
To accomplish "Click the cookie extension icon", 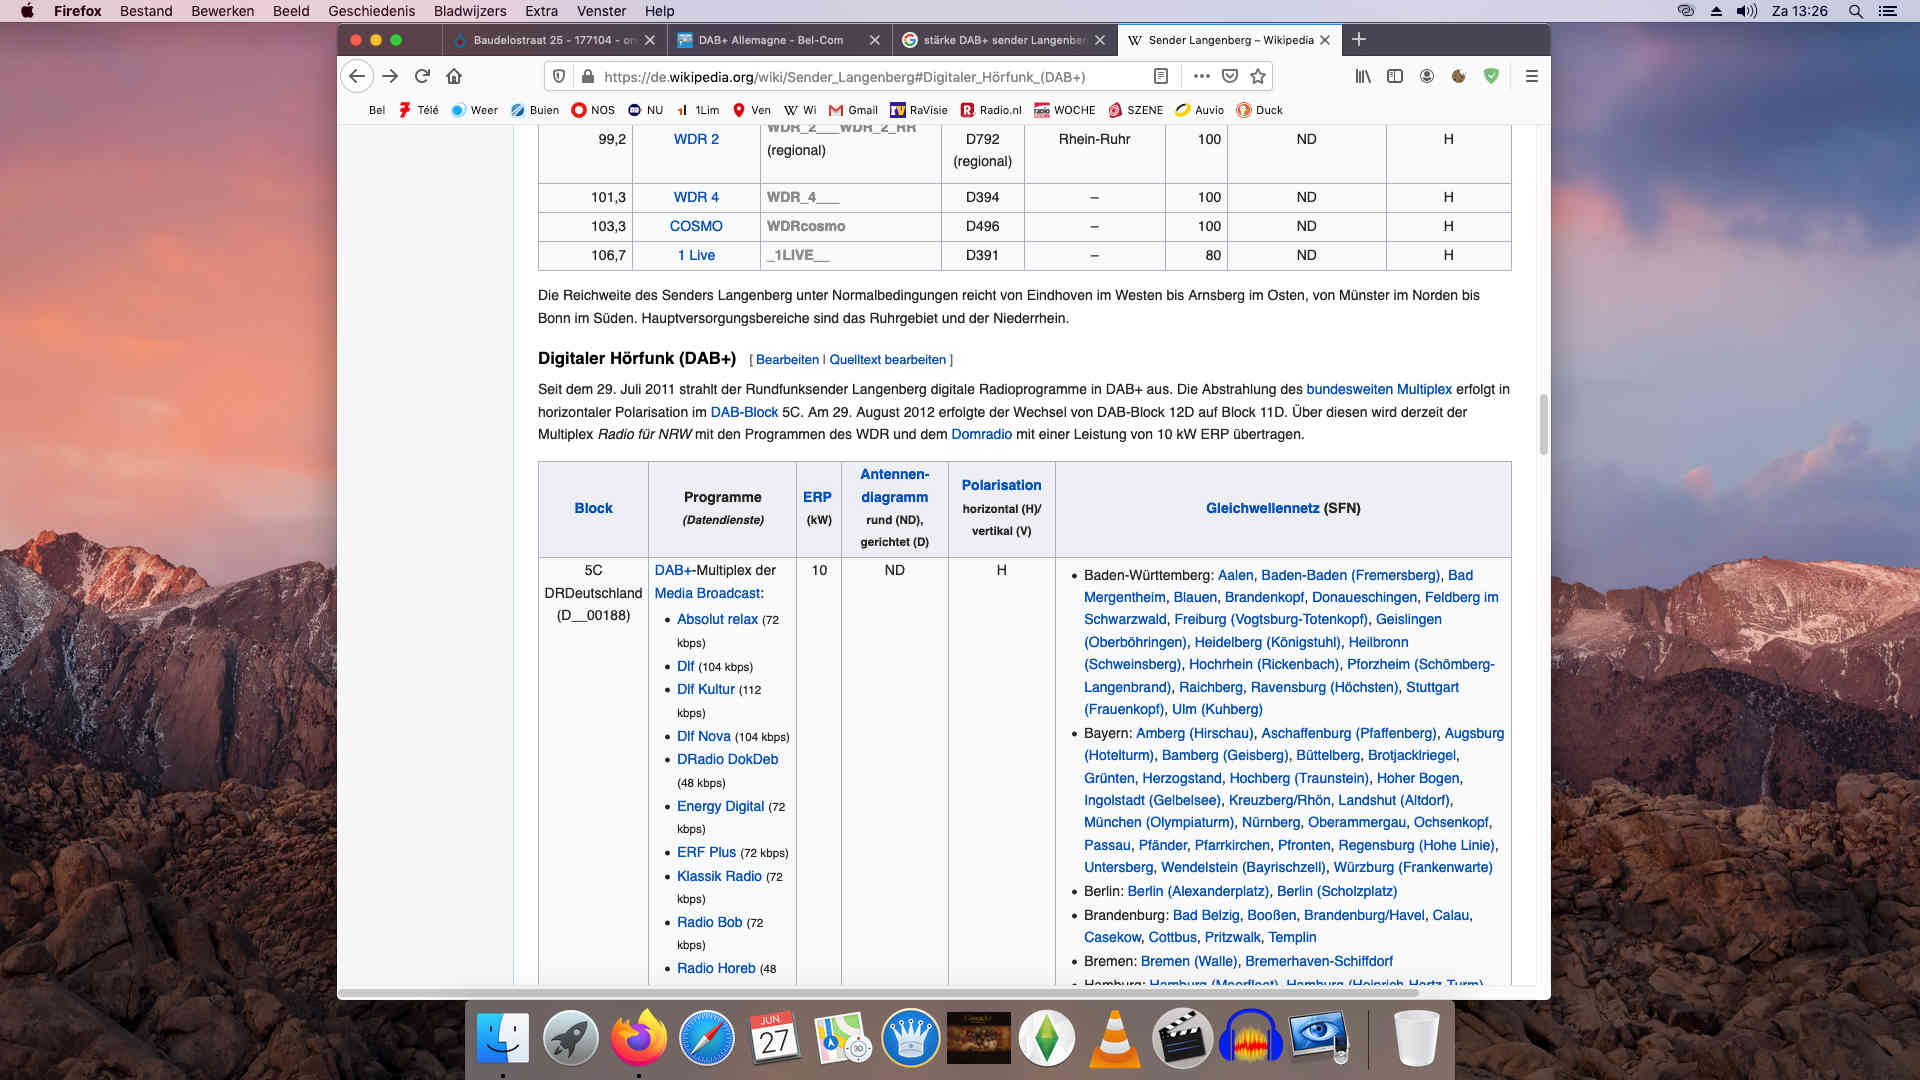I will point(1459,76).
